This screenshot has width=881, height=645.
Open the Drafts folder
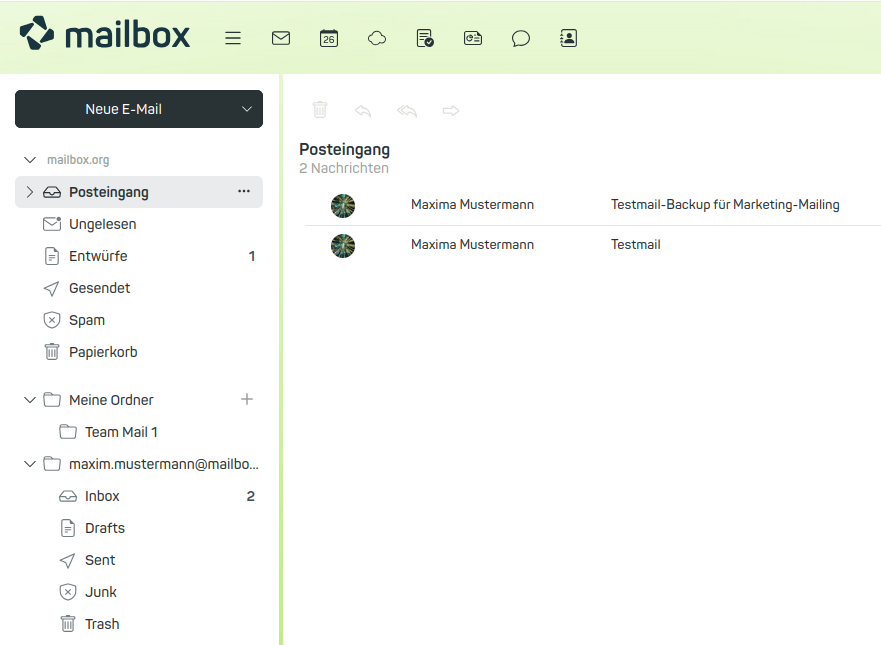click(x=139, y=528)
